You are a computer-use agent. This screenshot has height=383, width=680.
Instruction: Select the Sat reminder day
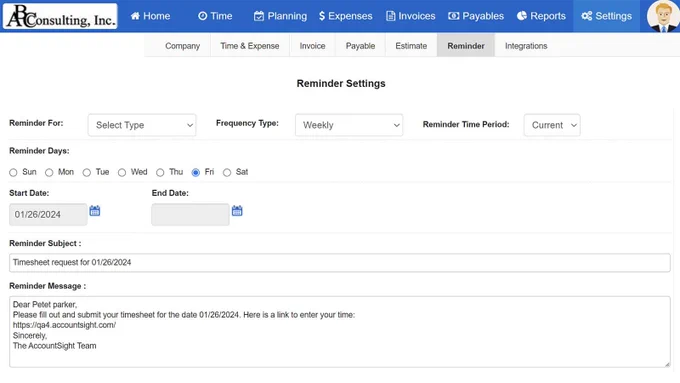tap(227, 173)
